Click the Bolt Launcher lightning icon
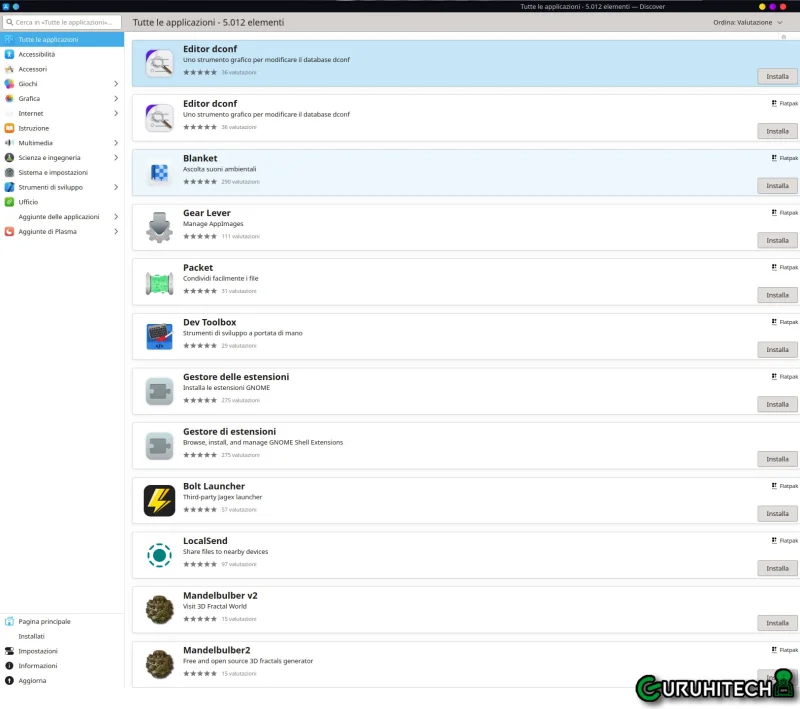Viewport: 800px width, 709px height. pos(159,500)
